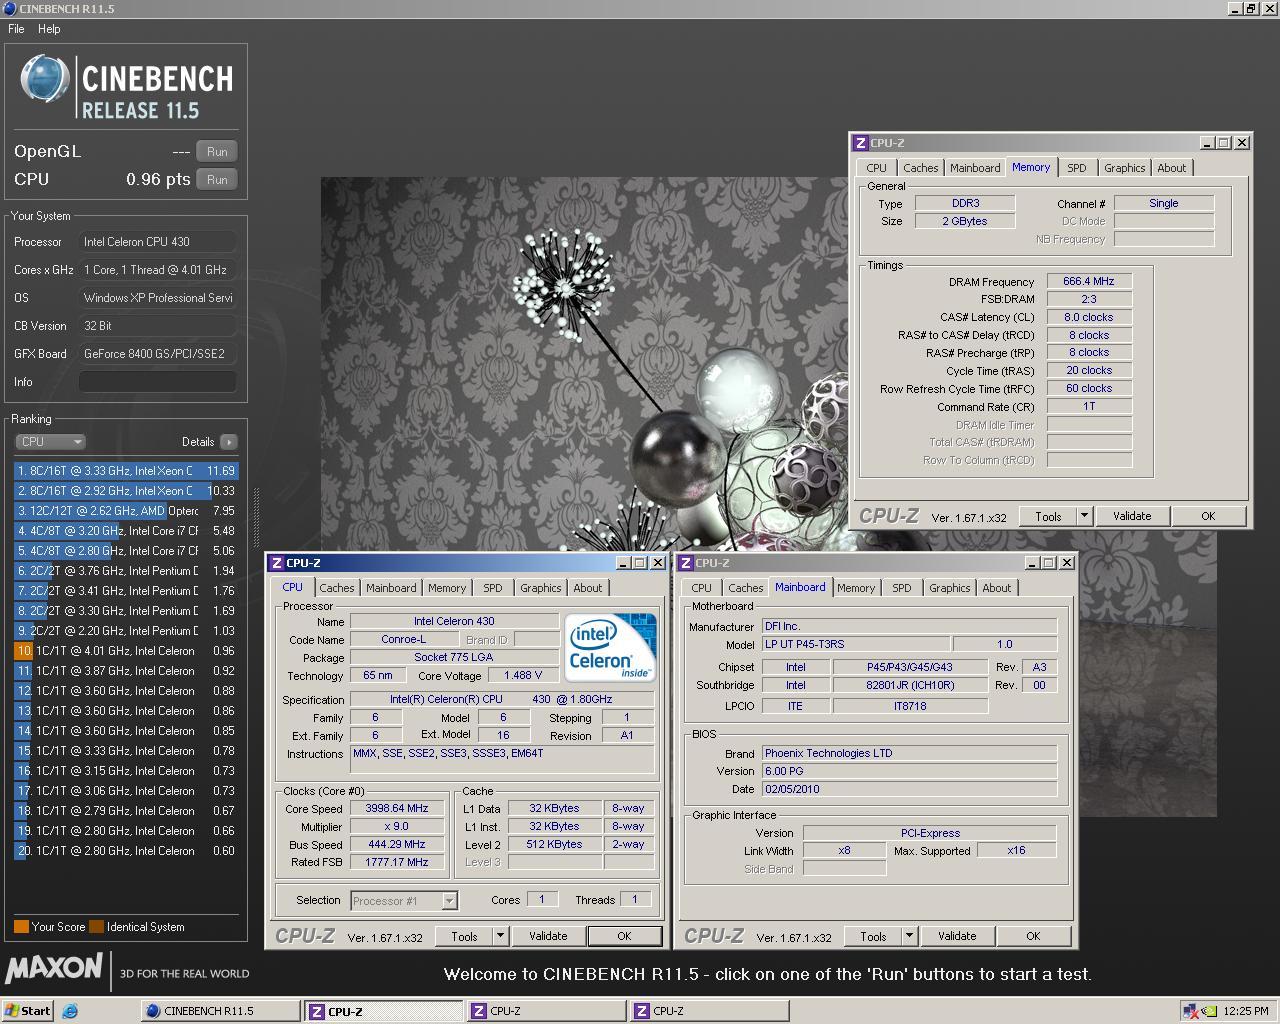
Task: Minimize the CPU-Z Memory window
Action: pos(1207,143)
